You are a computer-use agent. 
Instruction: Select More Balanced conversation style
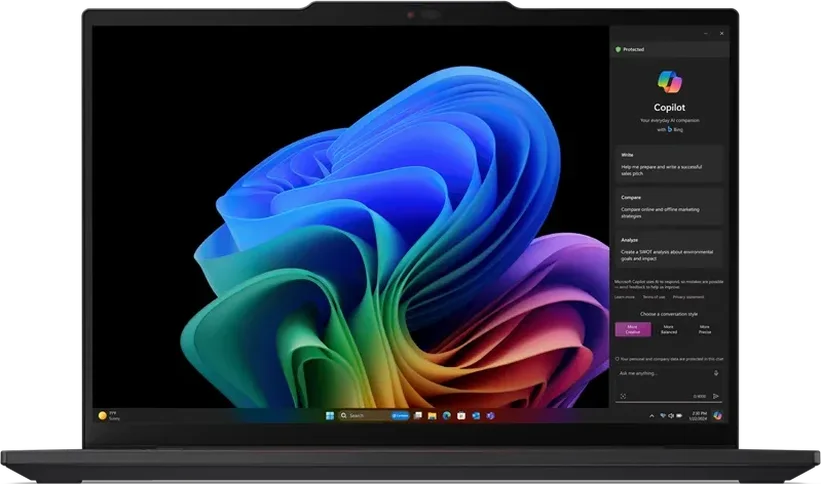668,329
